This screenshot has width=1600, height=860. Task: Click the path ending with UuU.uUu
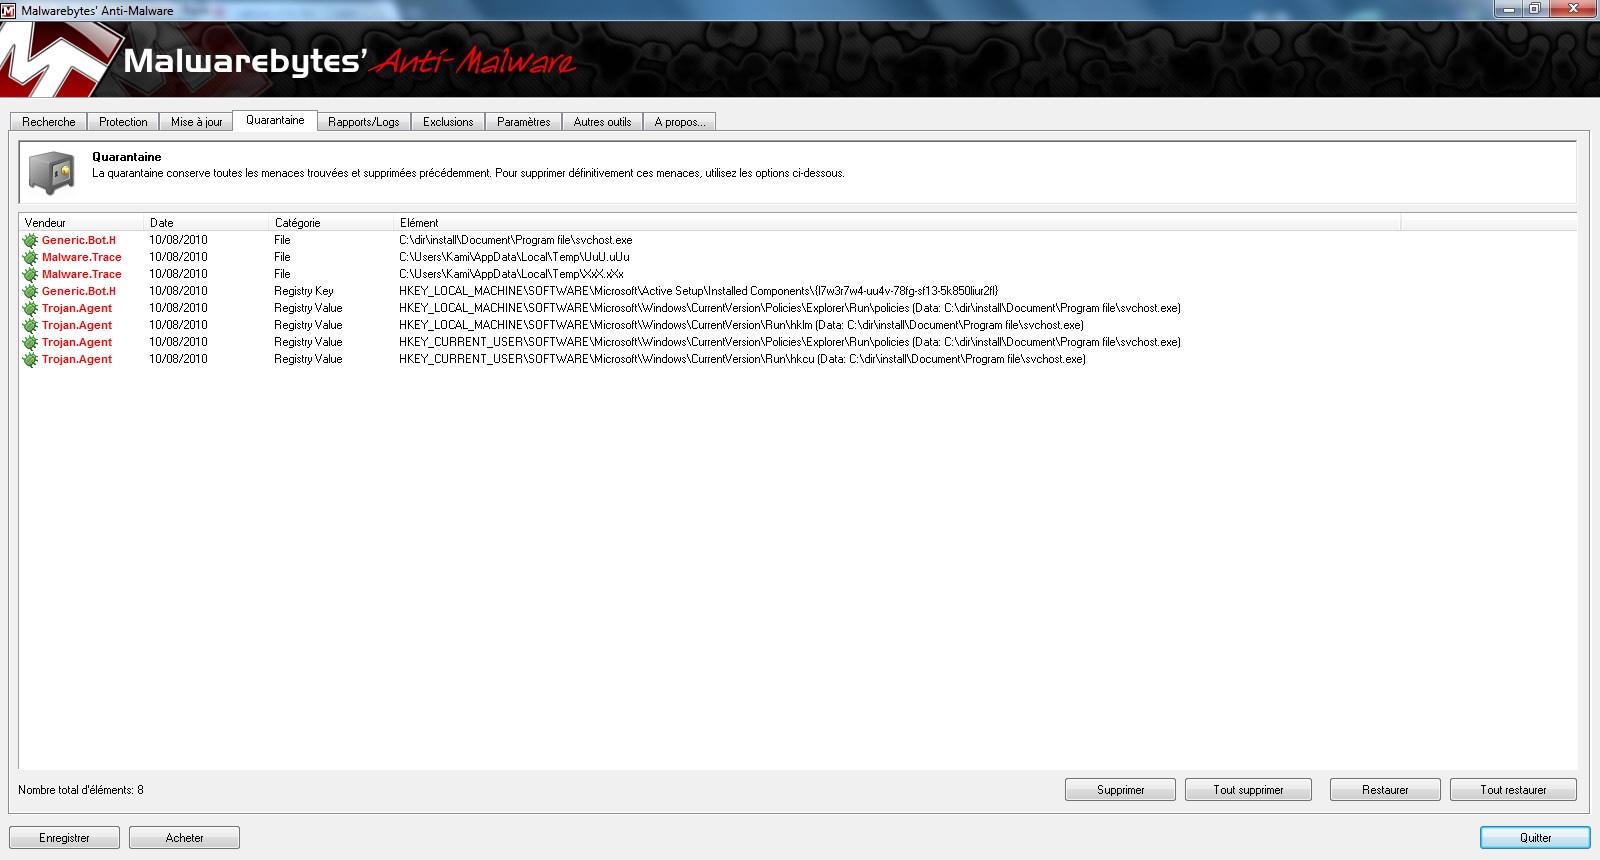point(514,257)
